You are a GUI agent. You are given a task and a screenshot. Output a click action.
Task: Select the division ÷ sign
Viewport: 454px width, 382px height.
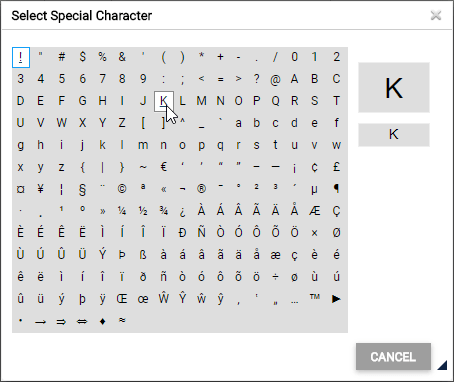point(275,277)
